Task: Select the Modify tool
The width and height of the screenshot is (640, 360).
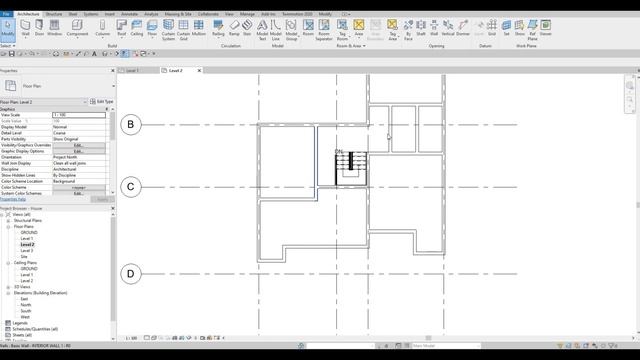Action: [x=8, y=29]
